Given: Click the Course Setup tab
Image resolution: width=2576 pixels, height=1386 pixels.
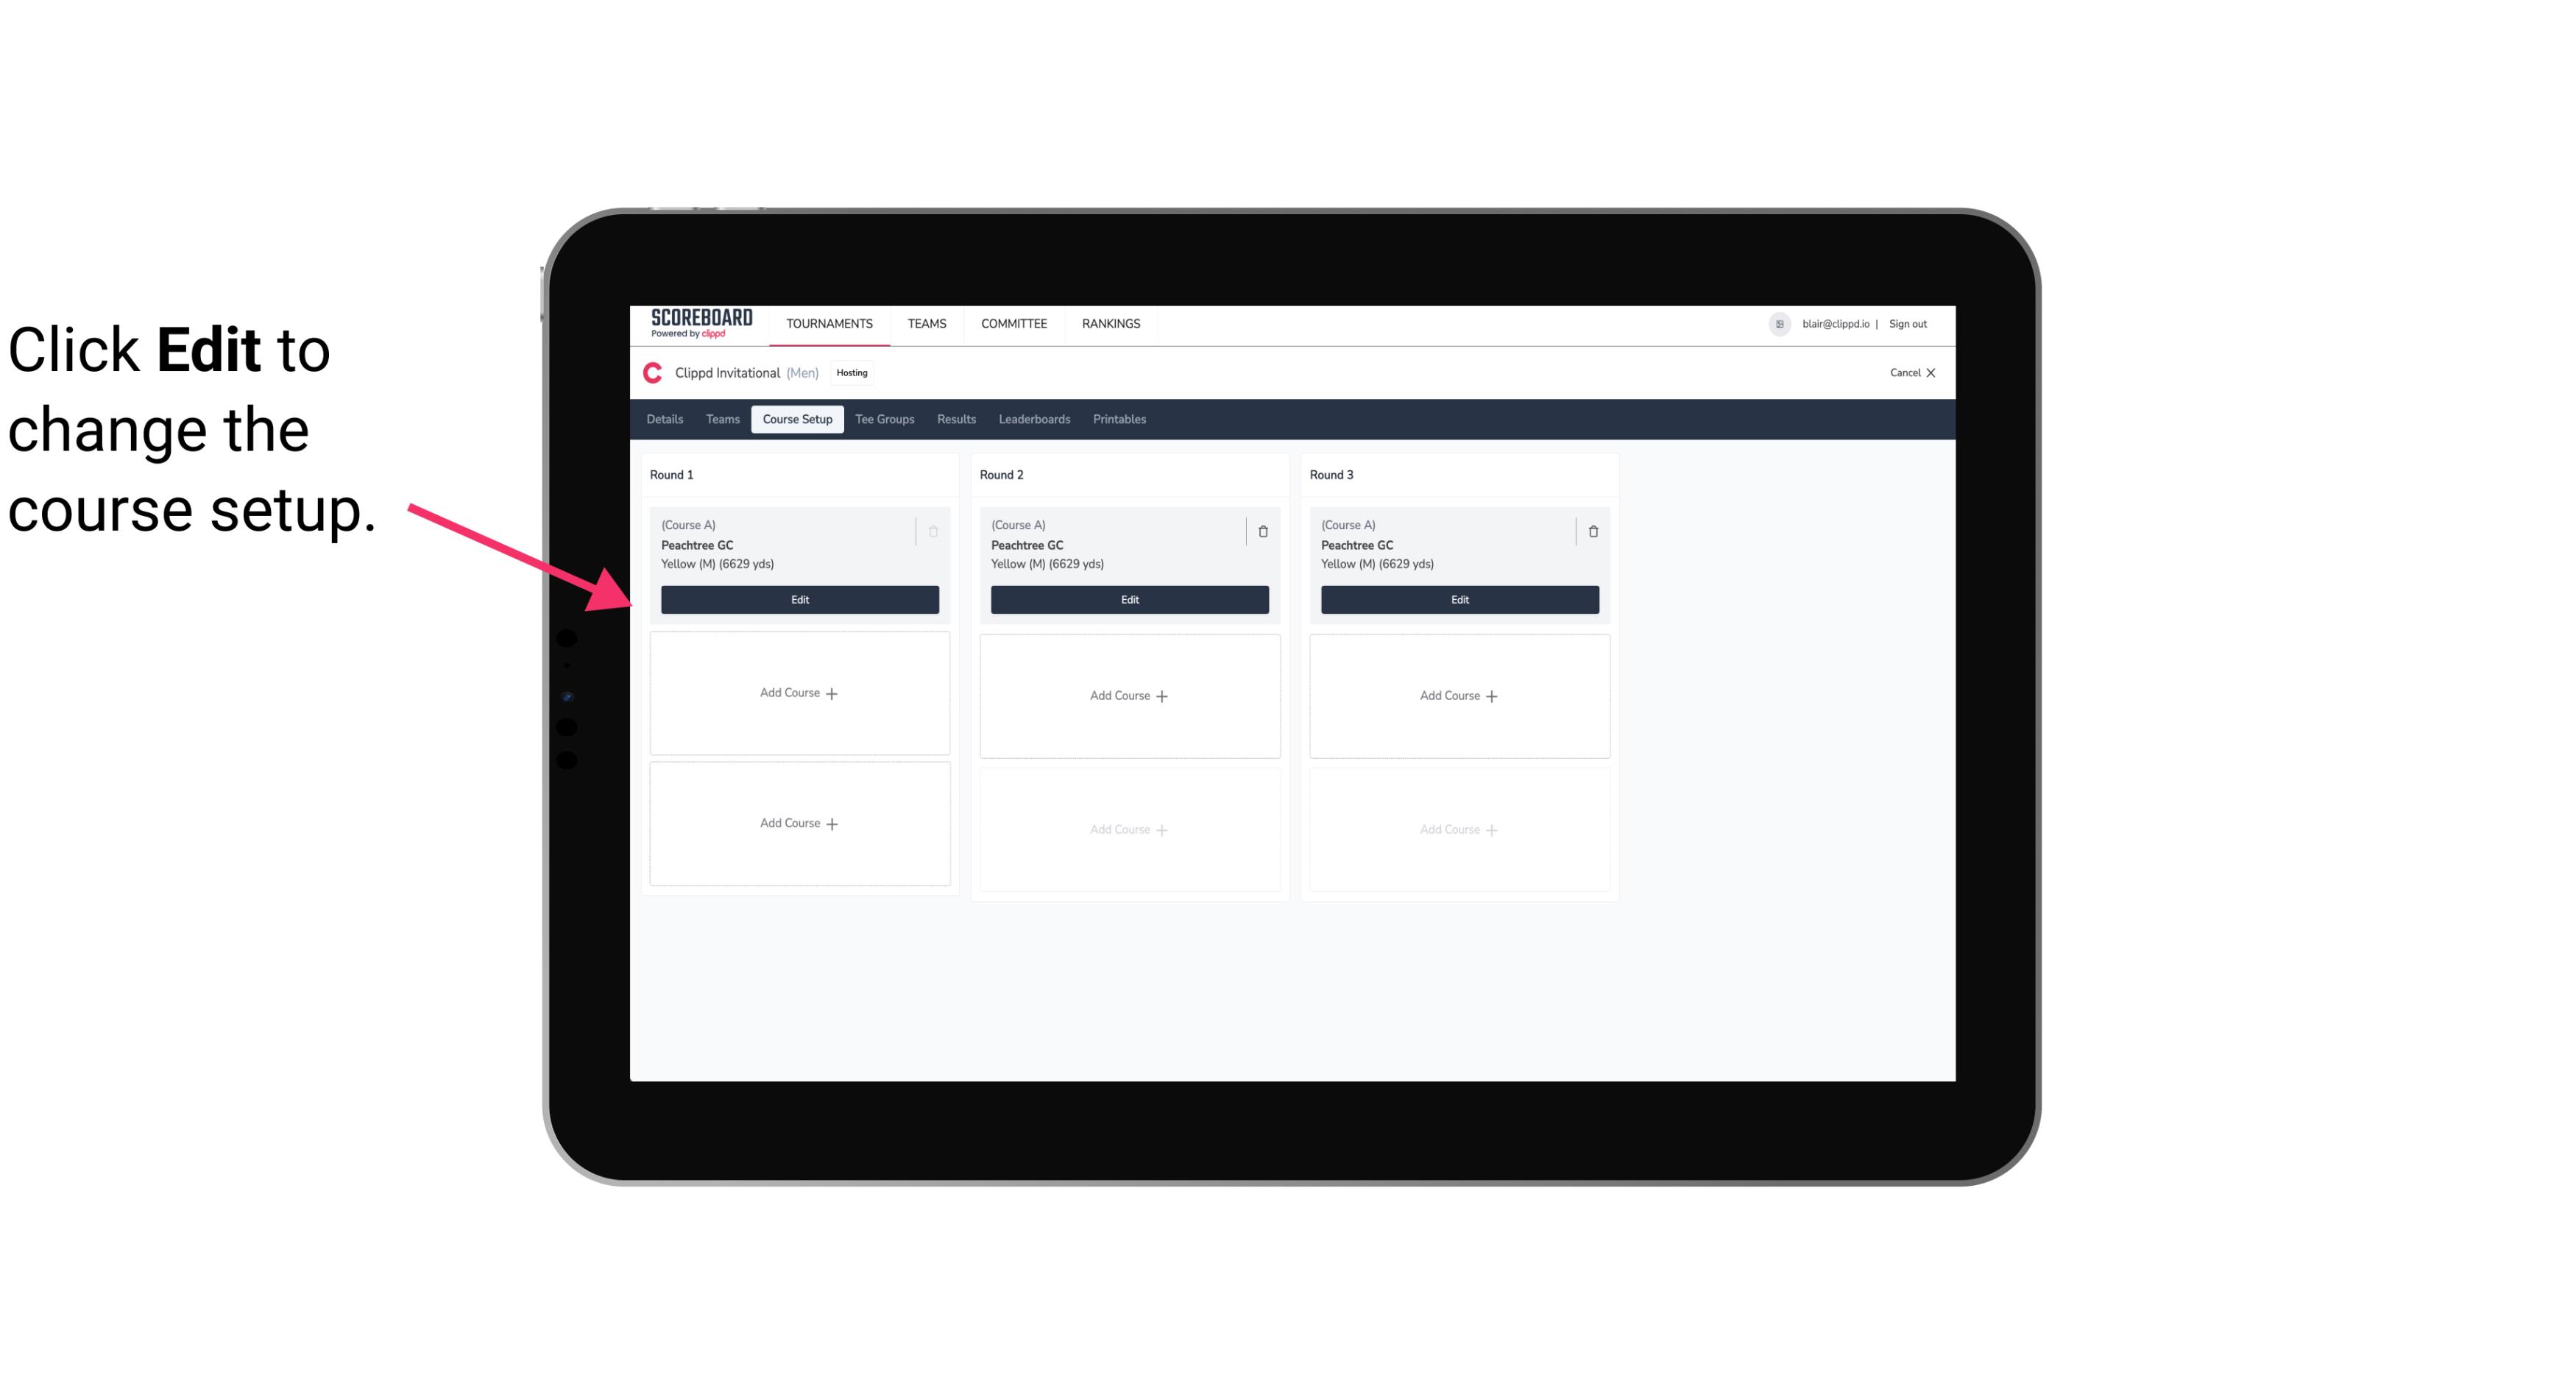Looking at the screenshot, I should 795,420.
